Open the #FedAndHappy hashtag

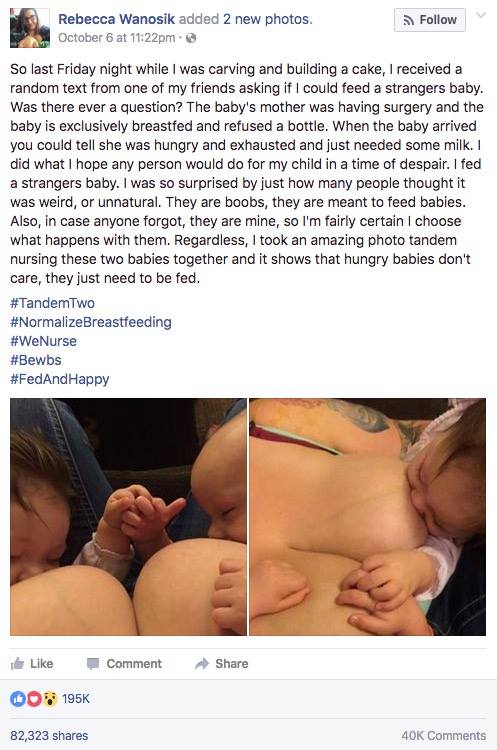(60, 379)
